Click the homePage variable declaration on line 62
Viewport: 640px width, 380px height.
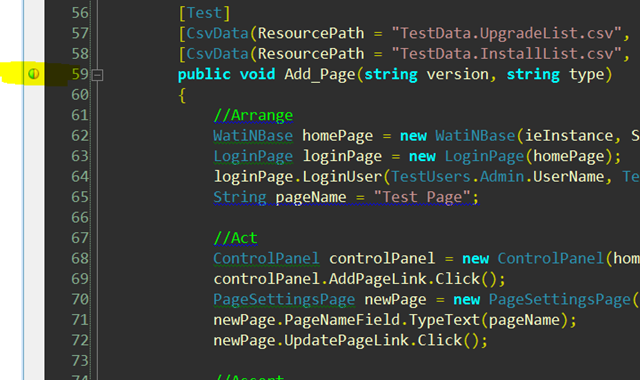pos(338,136)
